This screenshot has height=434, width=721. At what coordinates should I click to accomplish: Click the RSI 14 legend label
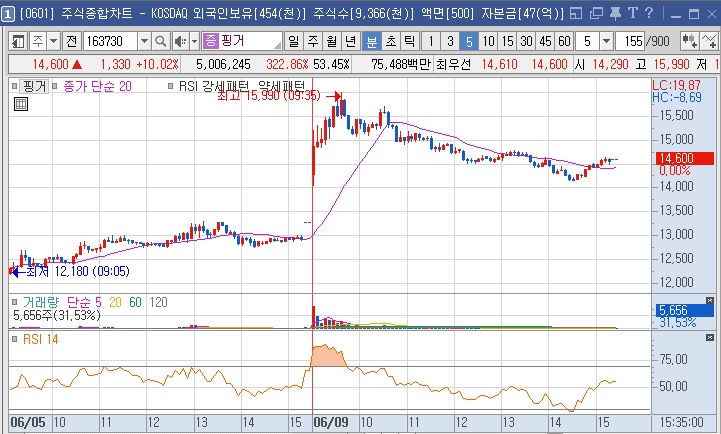tap(40, 339)
